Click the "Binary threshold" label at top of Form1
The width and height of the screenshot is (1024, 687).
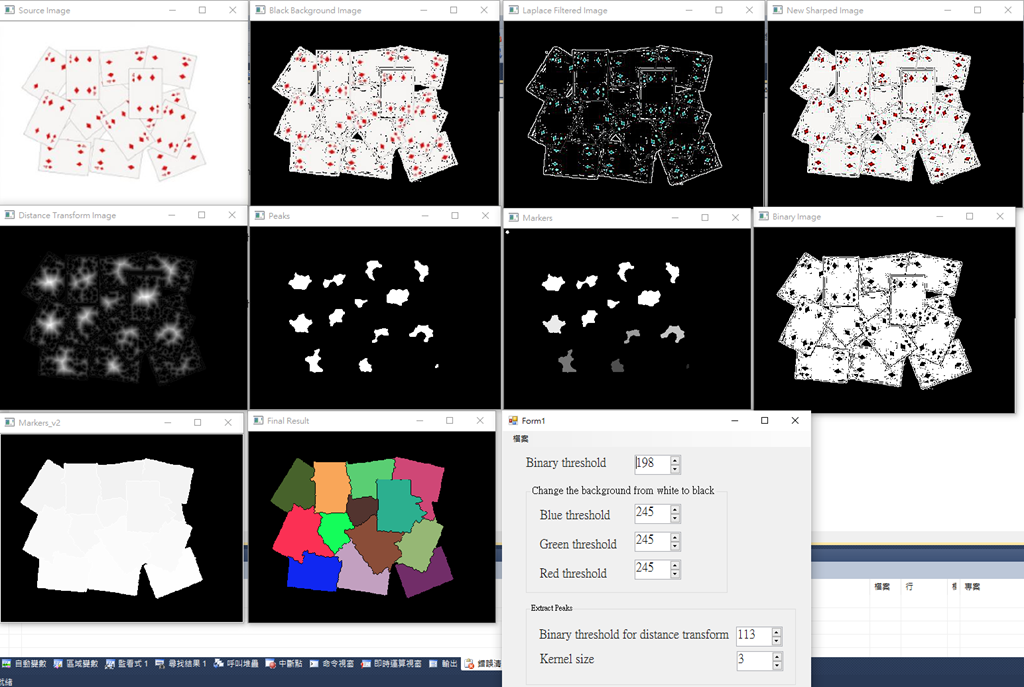pos(566,463)
